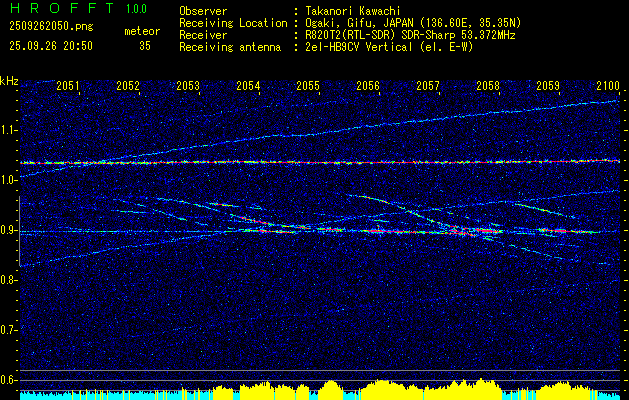Click the 1.1 kHz axis label
This screenshot has height=400, width=629.
pyautogui.click(x=7, y=130)
